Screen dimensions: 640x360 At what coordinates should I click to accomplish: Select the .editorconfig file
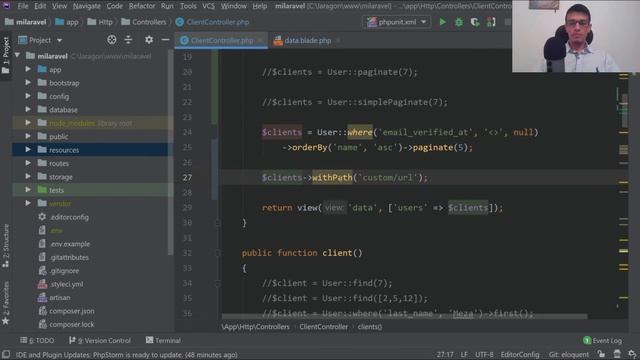coord(69,217)
